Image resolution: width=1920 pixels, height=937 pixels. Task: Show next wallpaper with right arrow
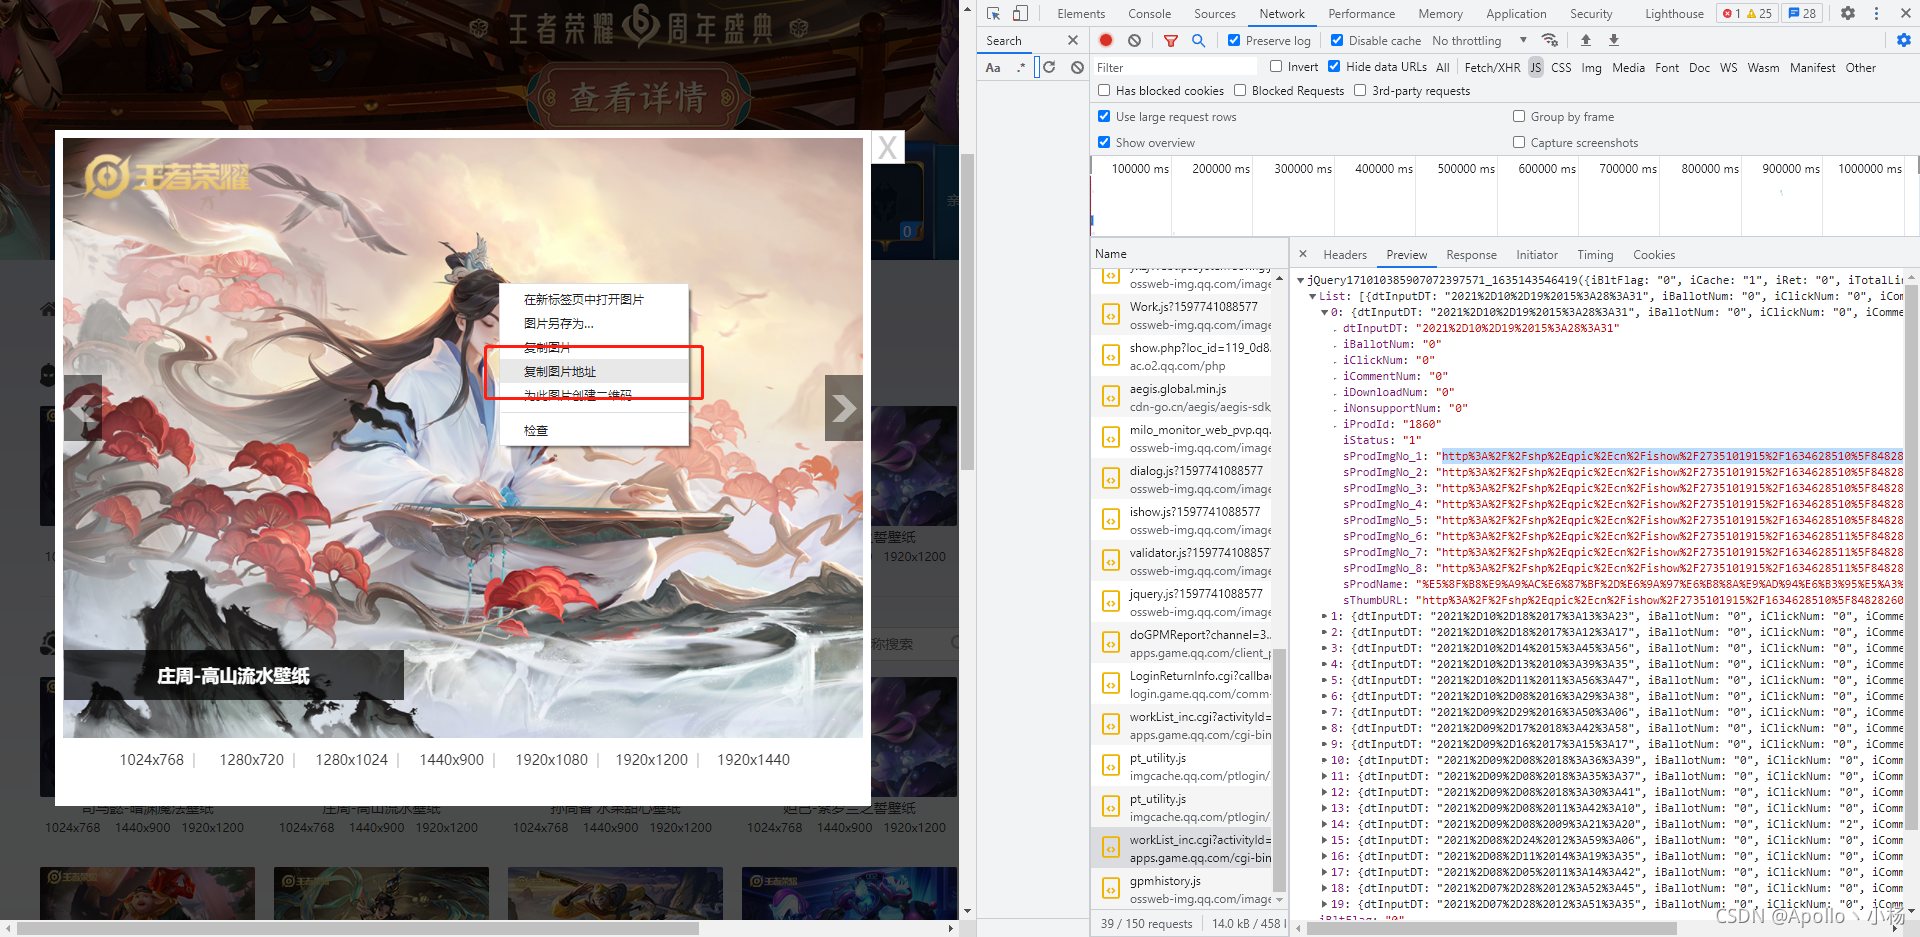pos(843,408)
